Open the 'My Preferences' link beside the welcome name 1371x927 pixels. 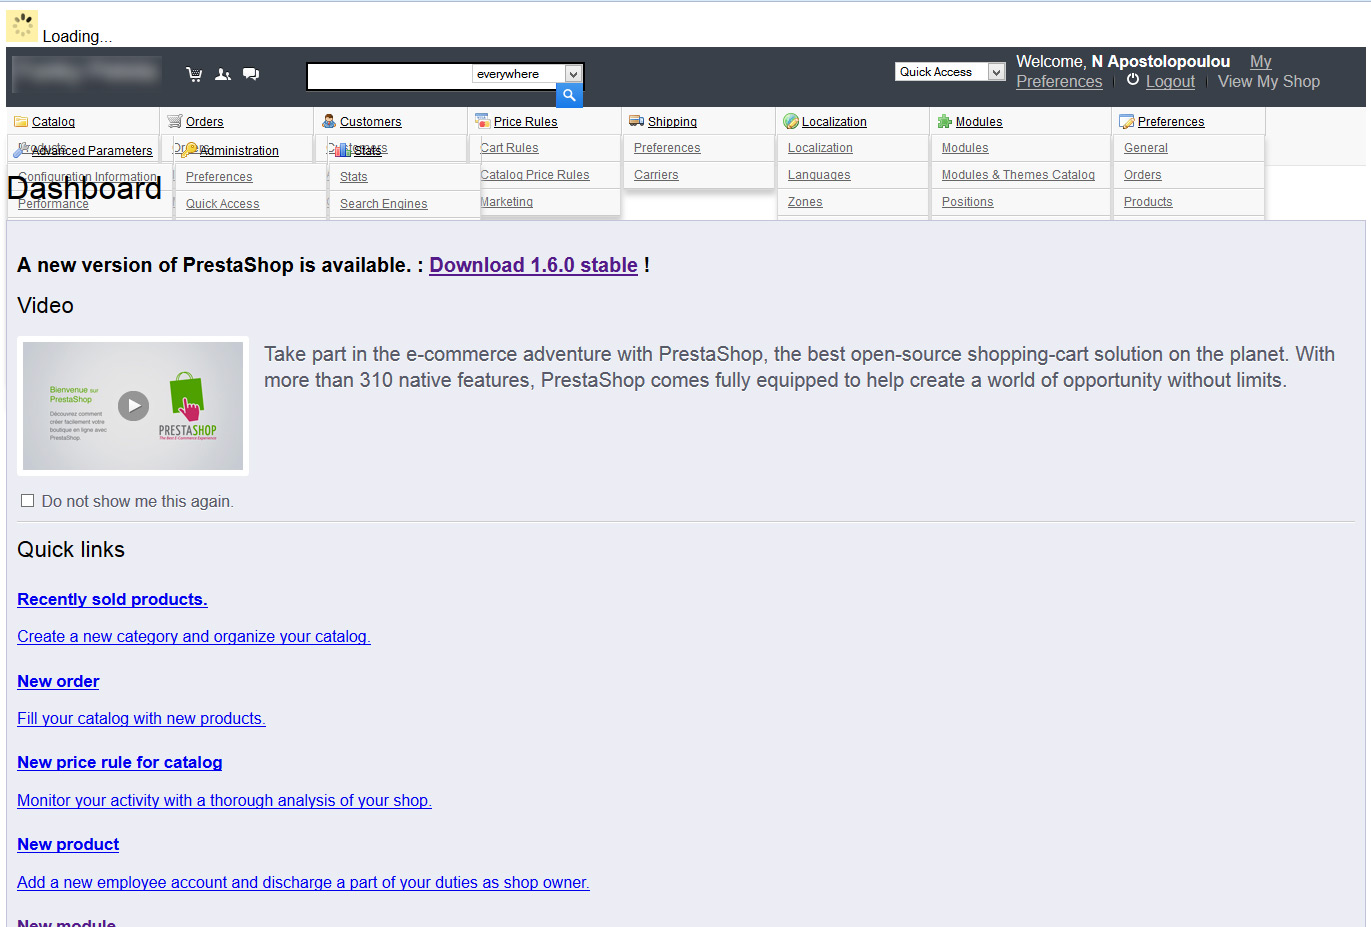point(1059,82)
